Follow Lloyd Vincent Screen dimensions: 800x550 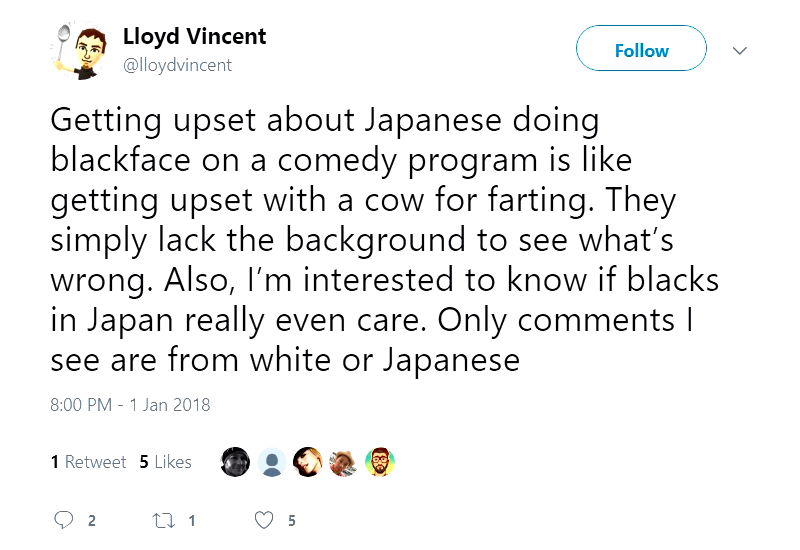pyautogui.click(x=641, y=50)
